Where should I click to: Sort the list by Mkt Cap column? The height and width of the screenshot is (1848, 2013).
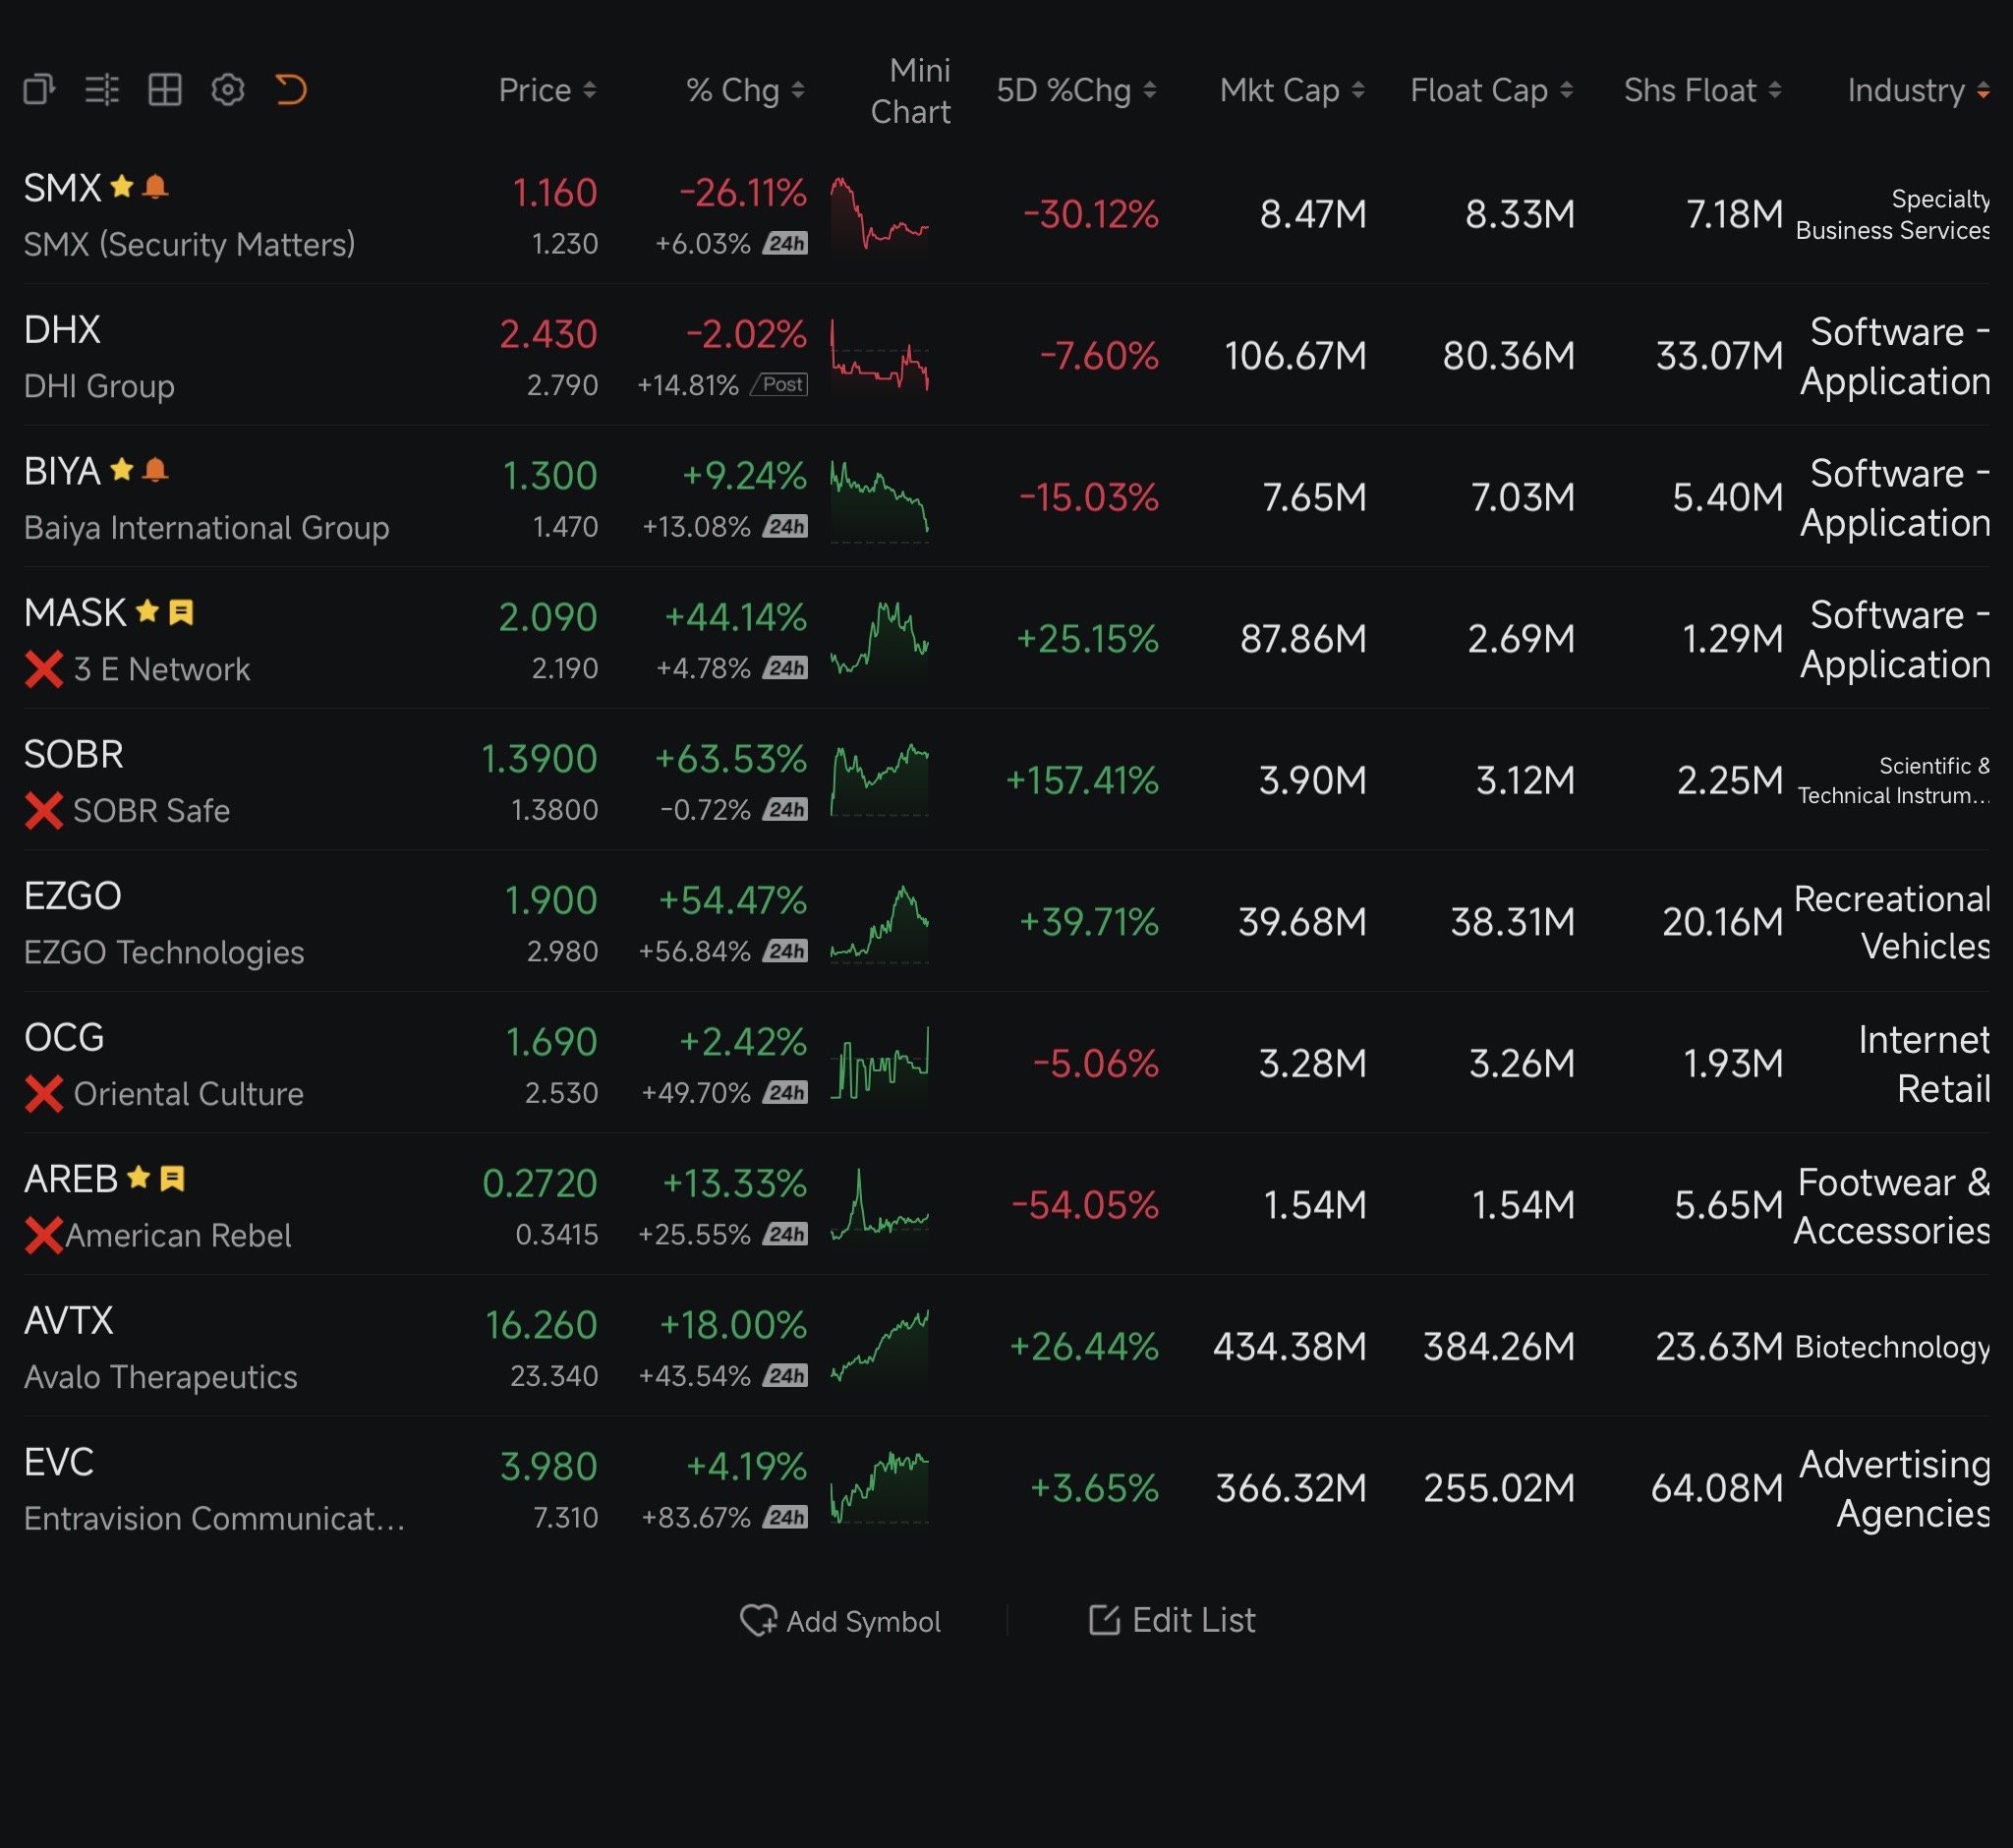[1292, 90]
